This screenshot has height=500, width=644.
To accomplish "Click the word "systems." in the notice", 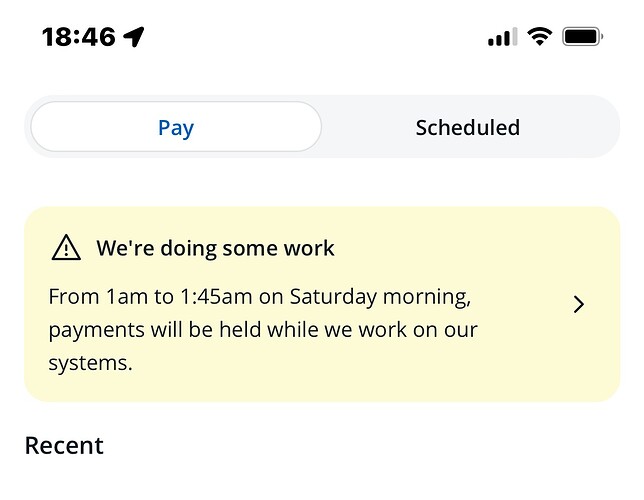I will [x=90, y=362].
